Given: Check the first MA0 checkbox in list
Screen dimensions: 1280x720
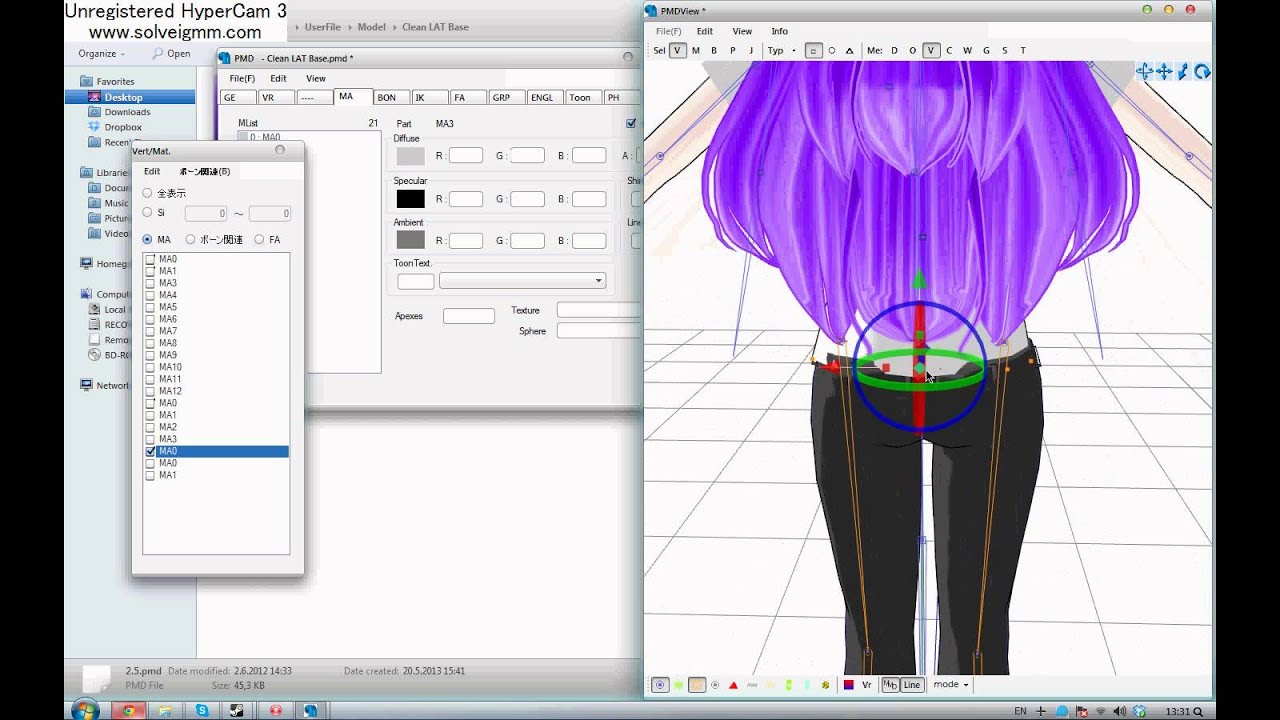Looking at the screenshot, I should coord(150,259).
